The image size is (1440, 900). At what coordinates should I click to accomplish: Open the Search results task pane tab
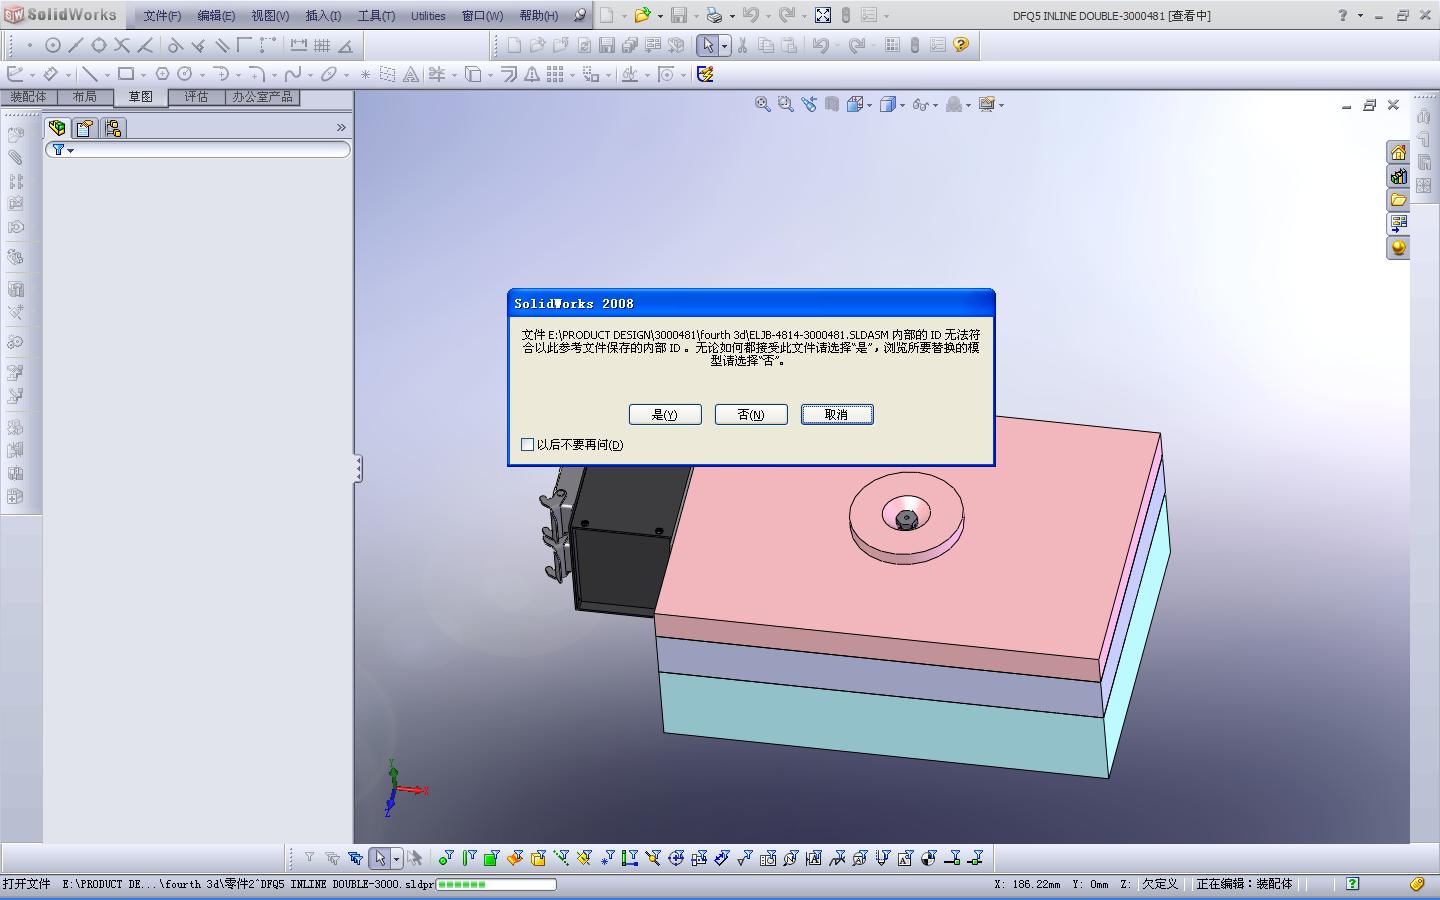coord(1398,224)
